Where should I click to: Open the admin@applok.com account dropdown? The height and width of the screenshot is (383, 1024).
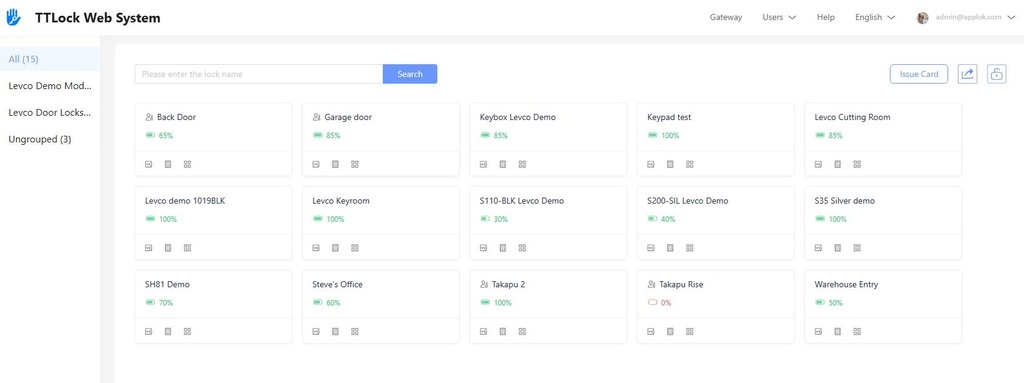(x=975, y=18)
